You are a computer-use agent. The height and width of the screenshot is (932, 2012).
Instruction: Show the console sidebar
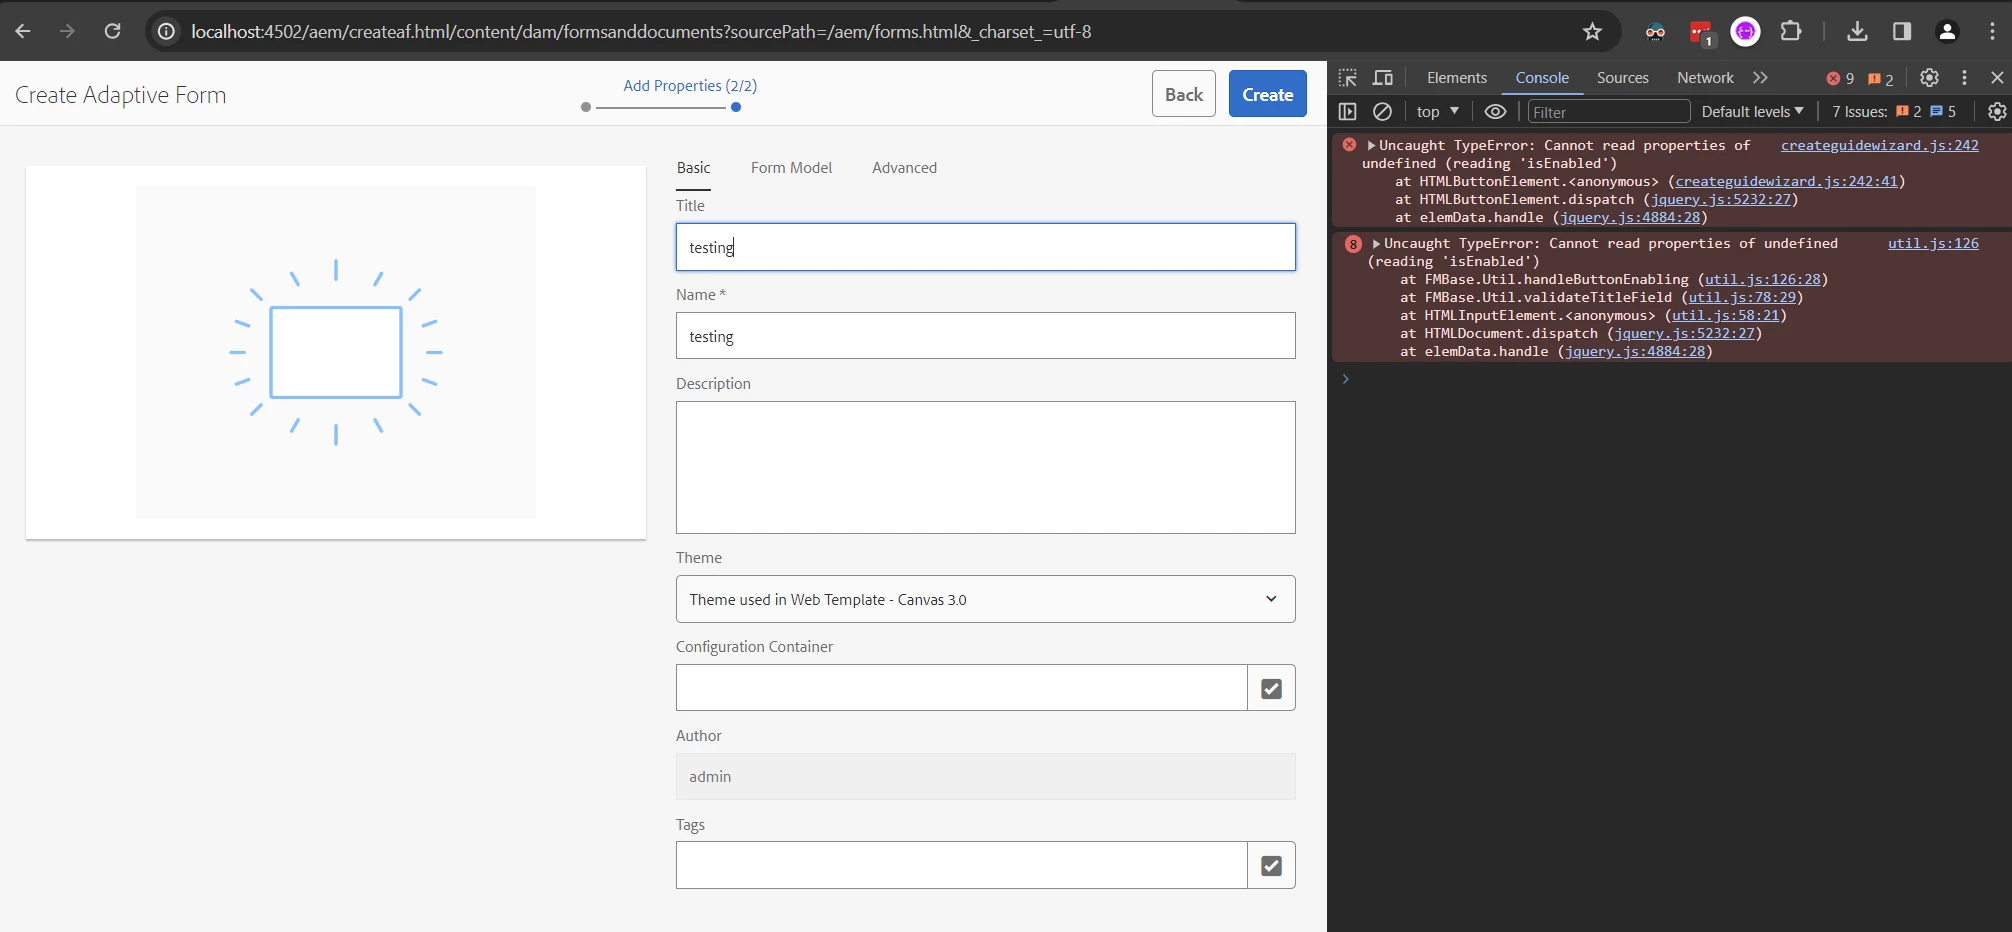point(1347,111)
